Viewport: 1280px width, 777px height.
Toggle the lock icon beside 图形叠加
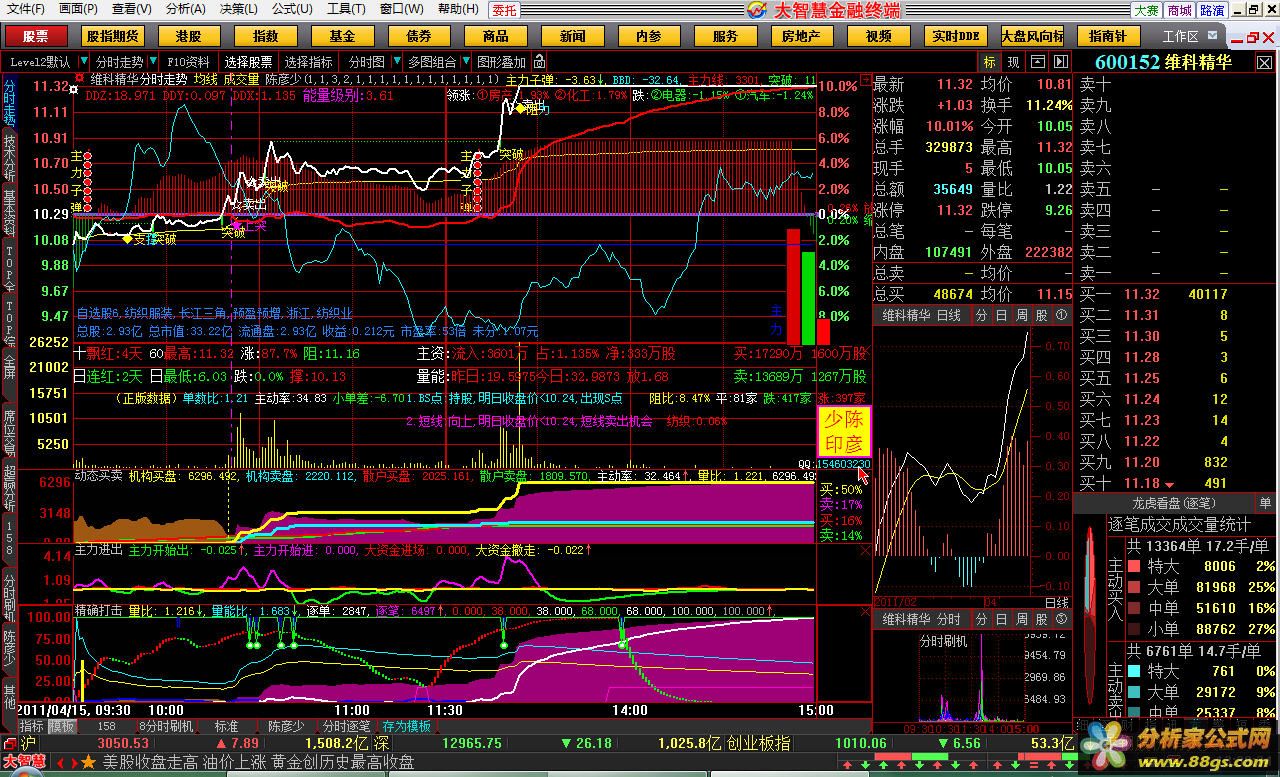(x=539, y=61)
